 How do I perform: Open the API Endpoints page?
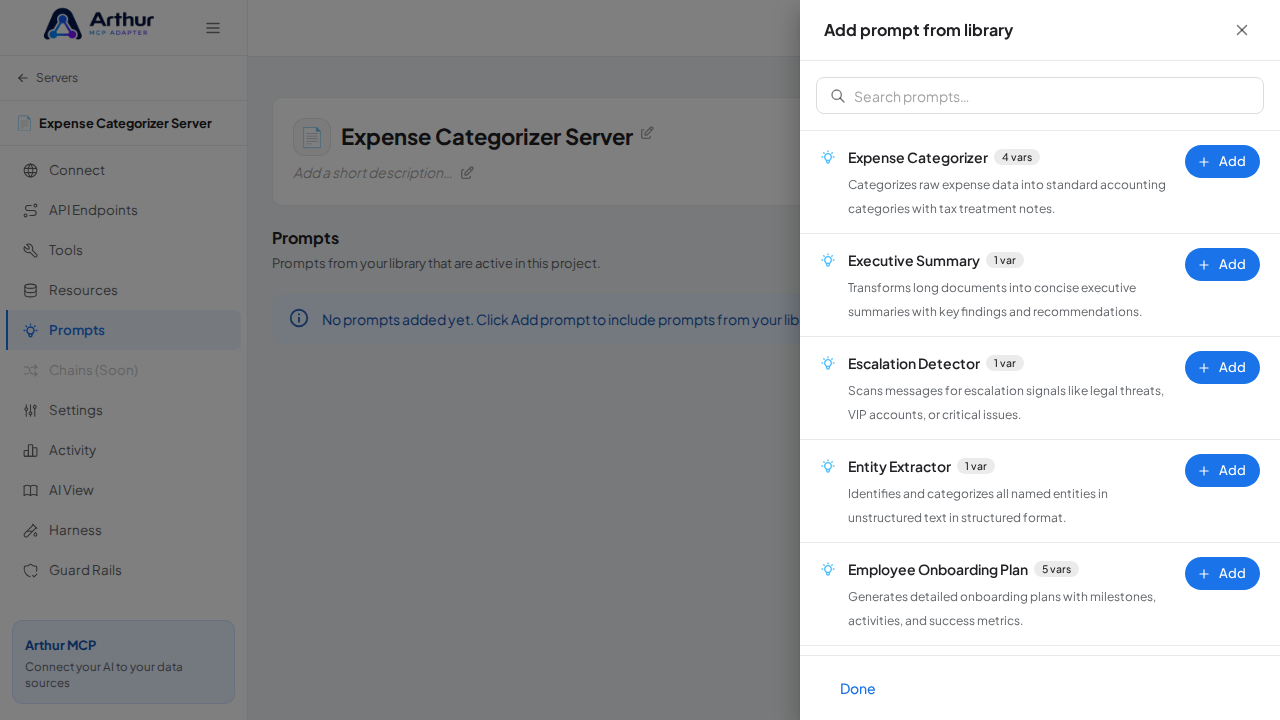pos(123,210)
